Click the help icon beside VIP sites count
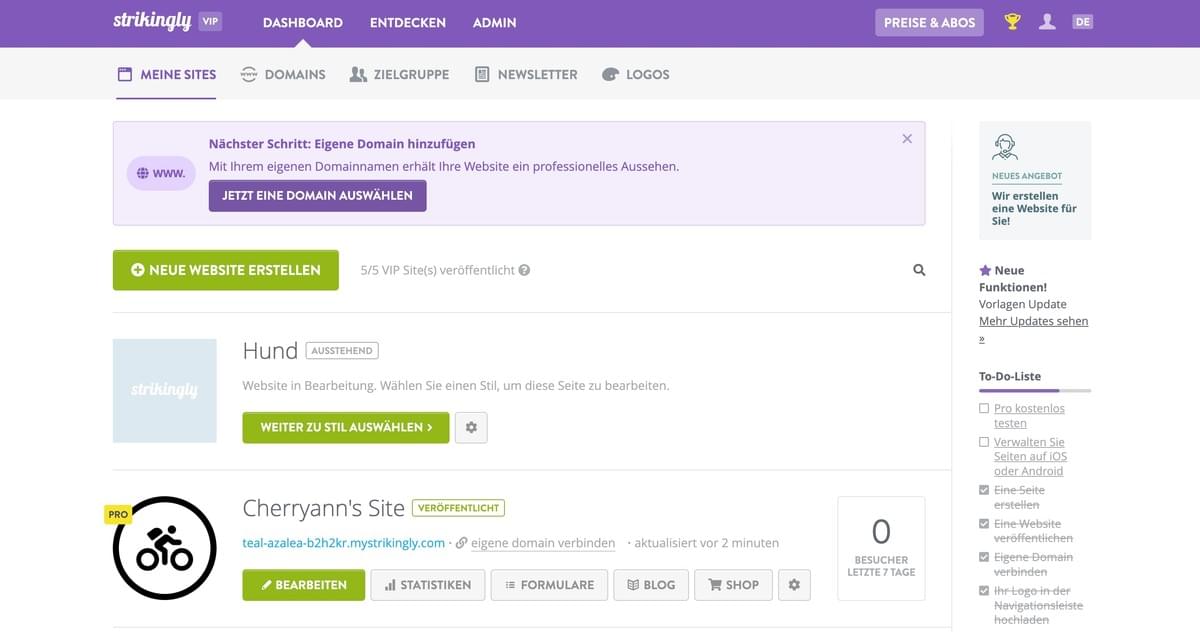 (524, 270)
